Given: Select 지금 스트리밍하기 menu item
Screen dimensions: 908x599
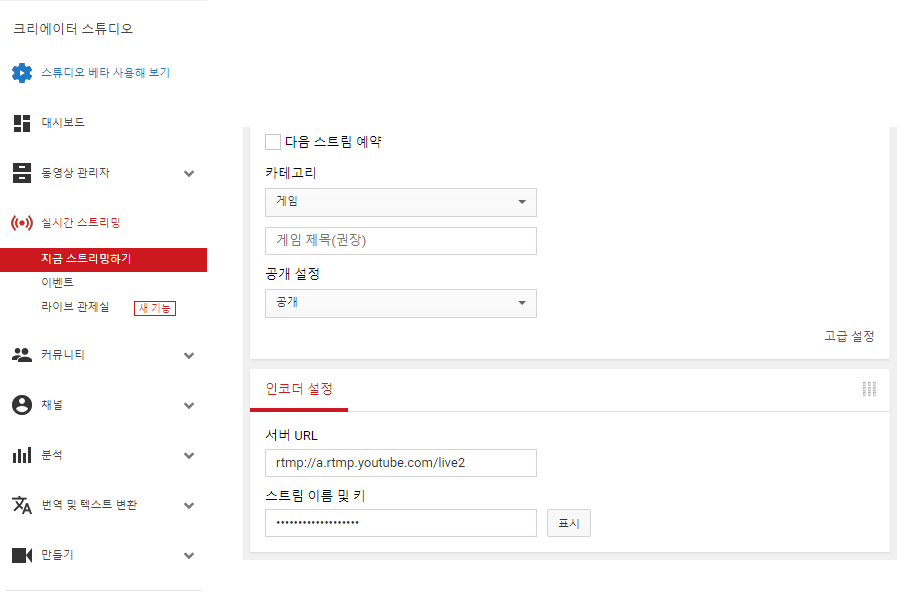Looking at the screenshot, I should tap(103, 260).
